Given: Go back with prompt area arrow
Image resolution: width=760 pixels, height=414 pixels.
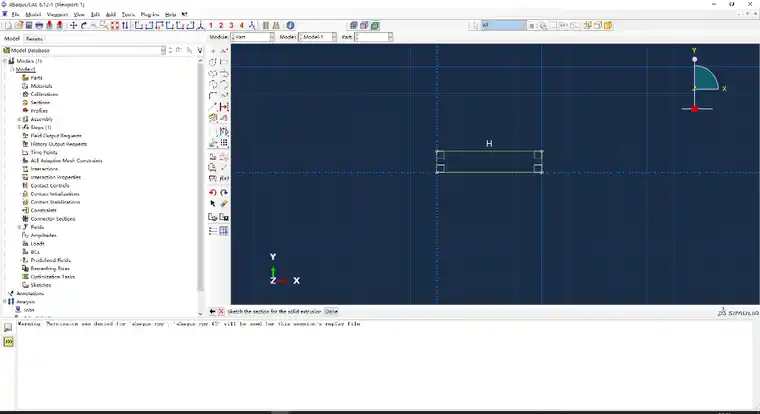Looking at the screenshot, I should coord(212,311).
